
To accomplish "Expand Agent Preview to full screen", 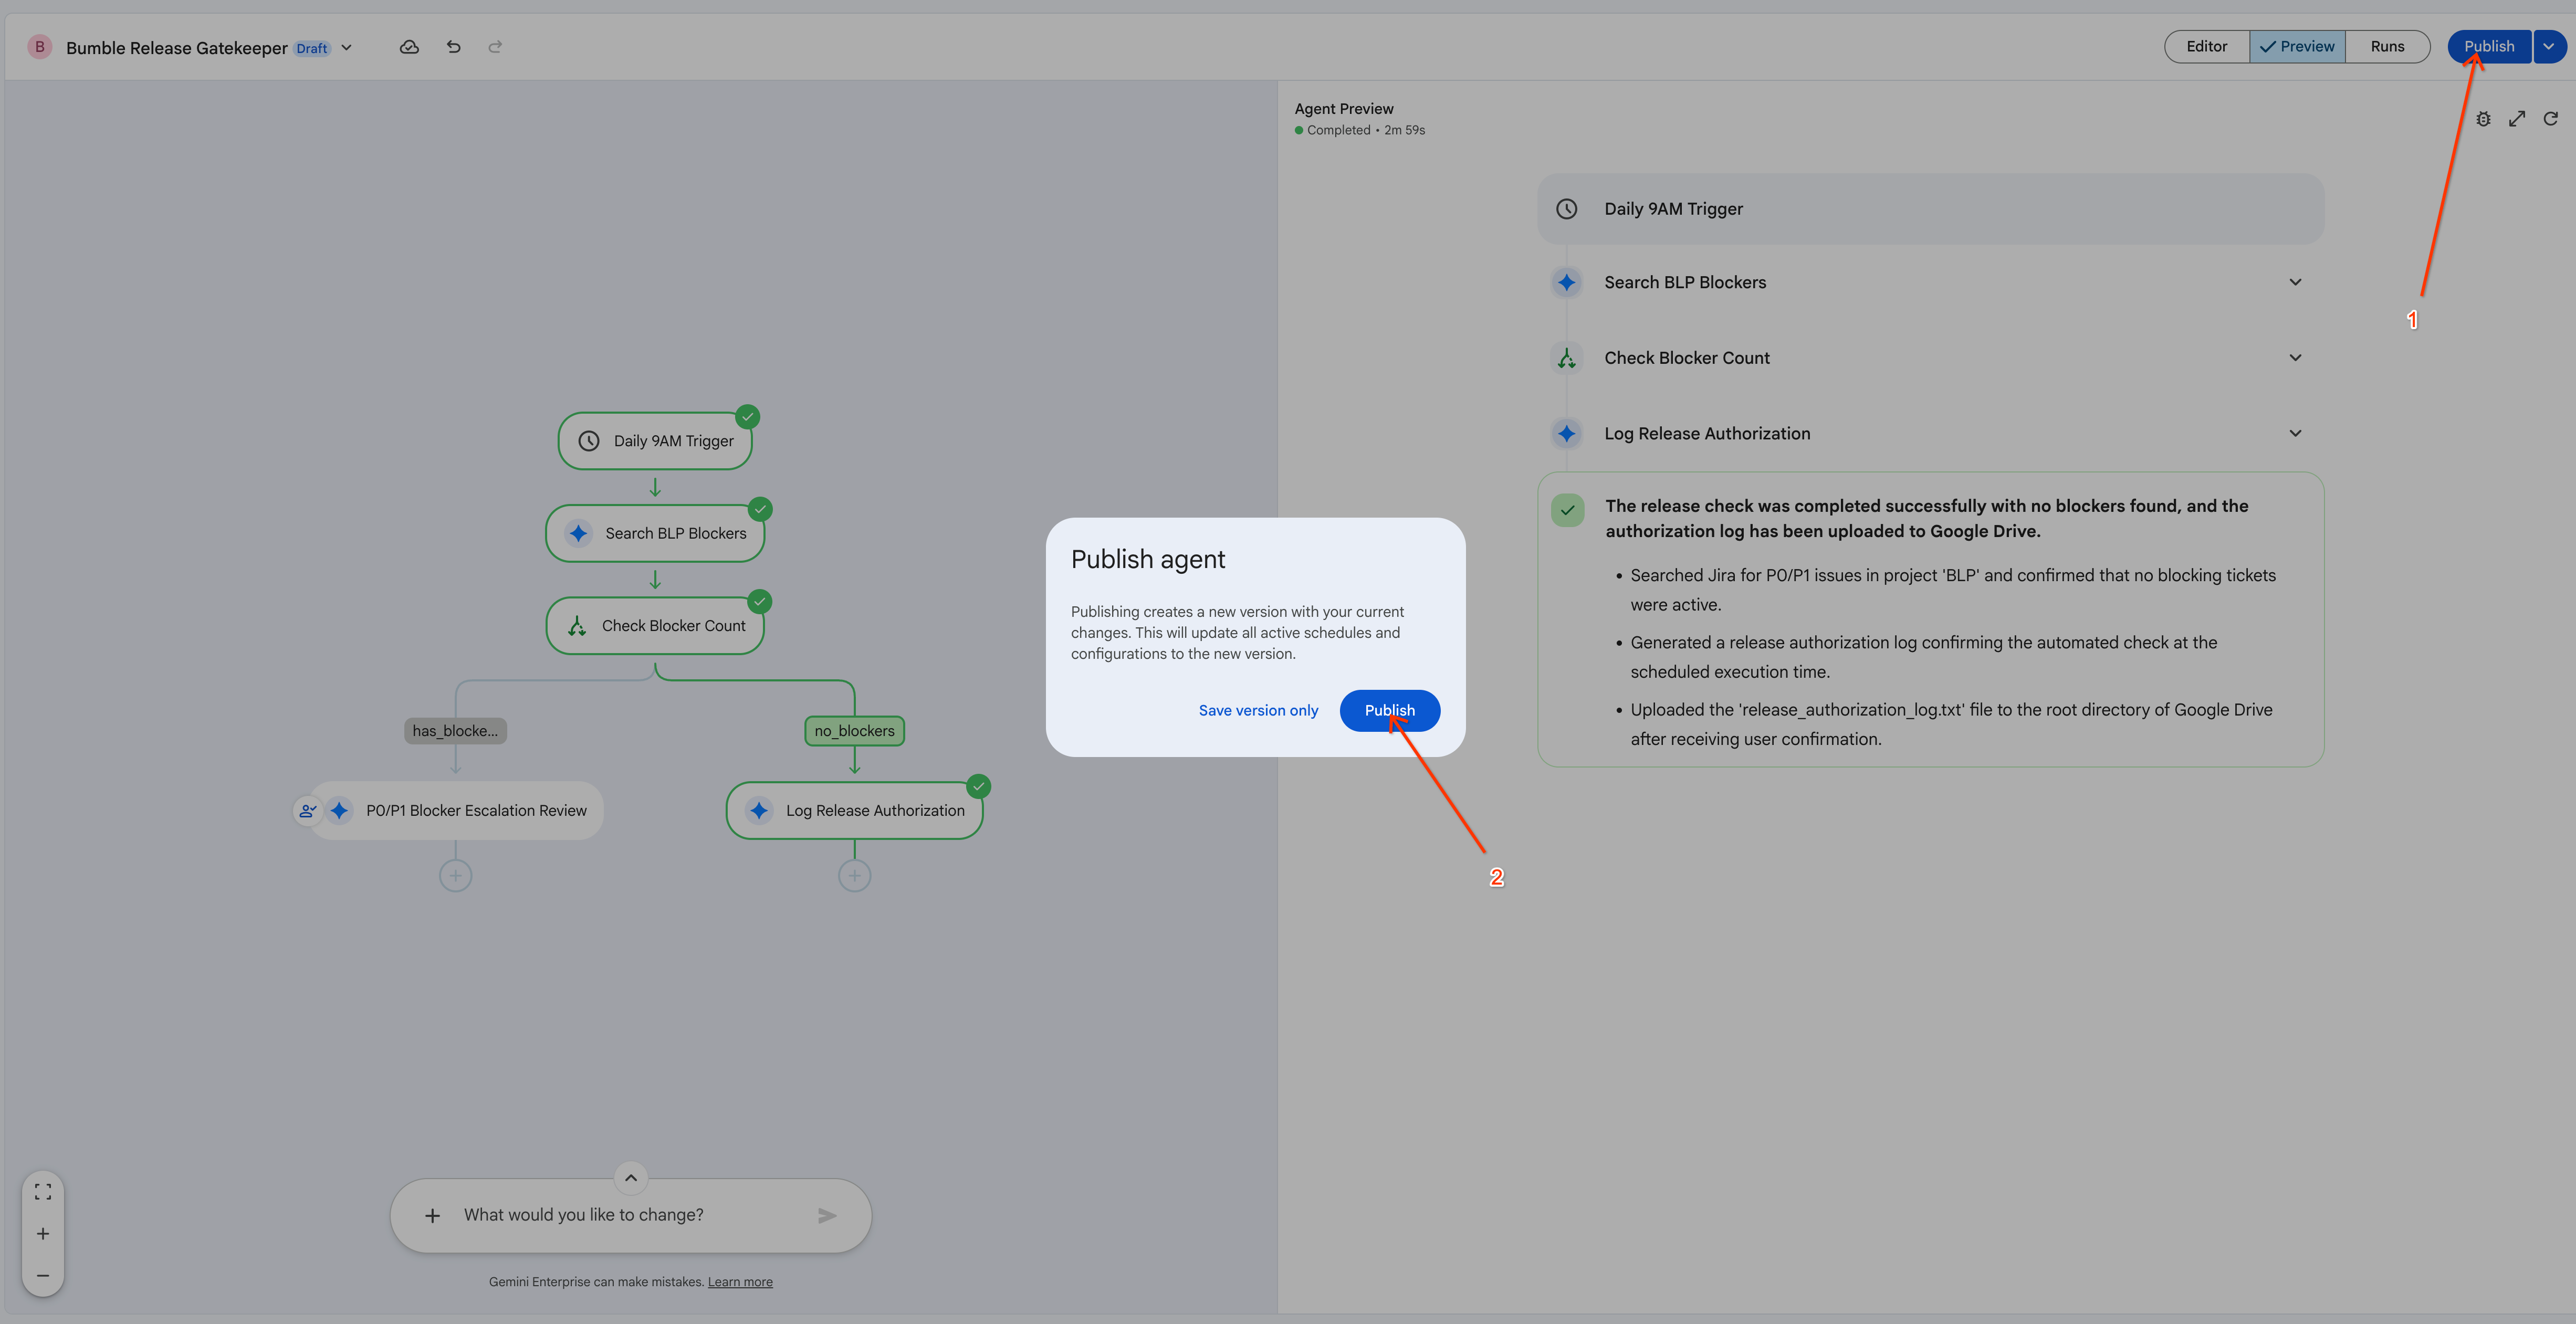I will pos(2517,119).
